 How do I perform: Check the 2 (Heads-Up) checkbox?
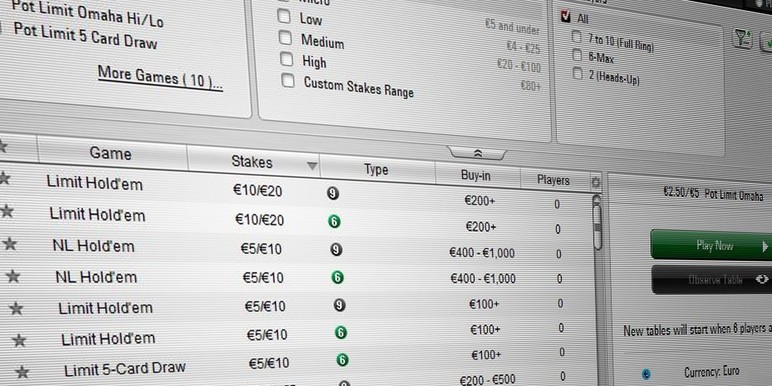pos(578,73)
